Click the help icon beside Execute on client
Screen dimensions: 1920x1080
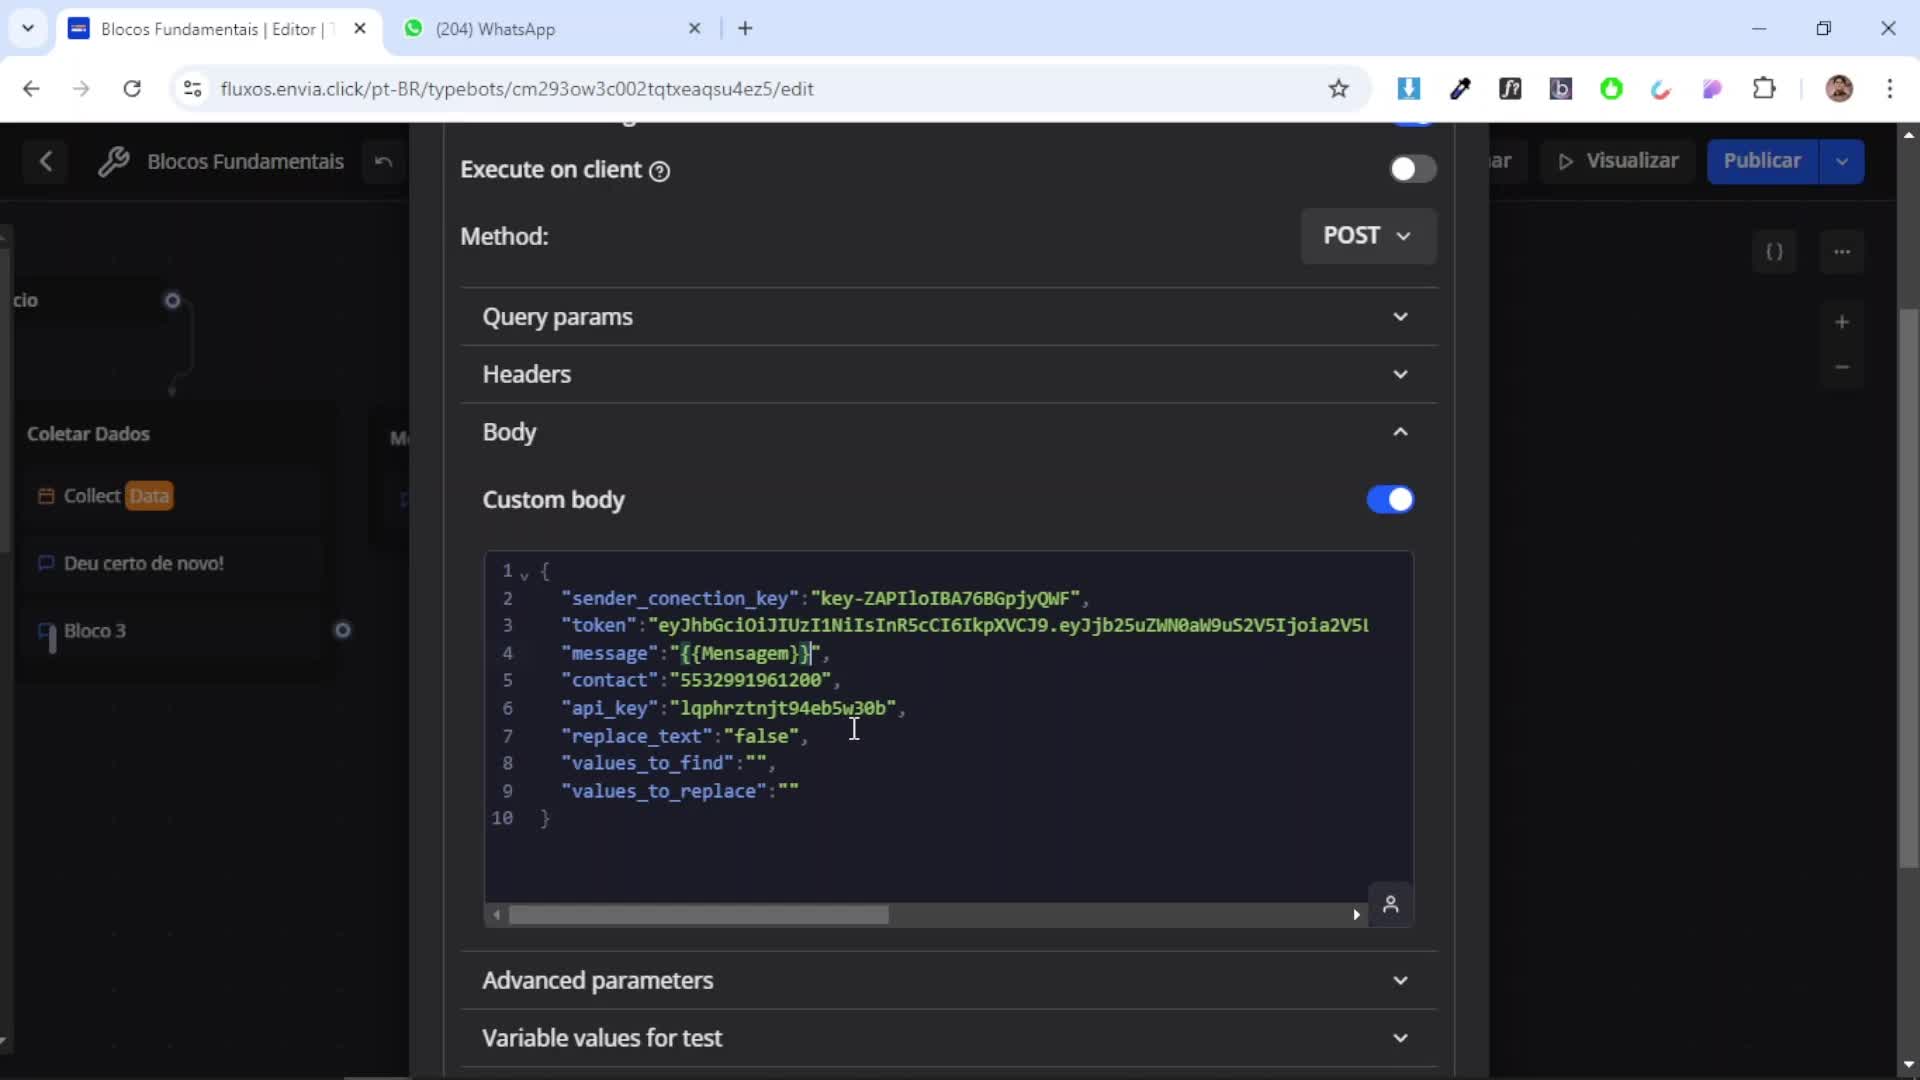(x=659, y=171)
